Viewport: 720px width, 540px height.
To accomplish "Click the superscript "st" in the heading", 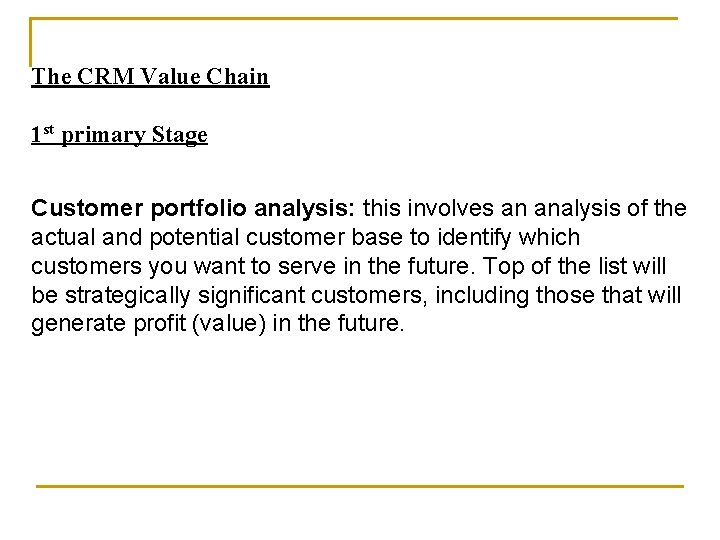I will (48, 130).
